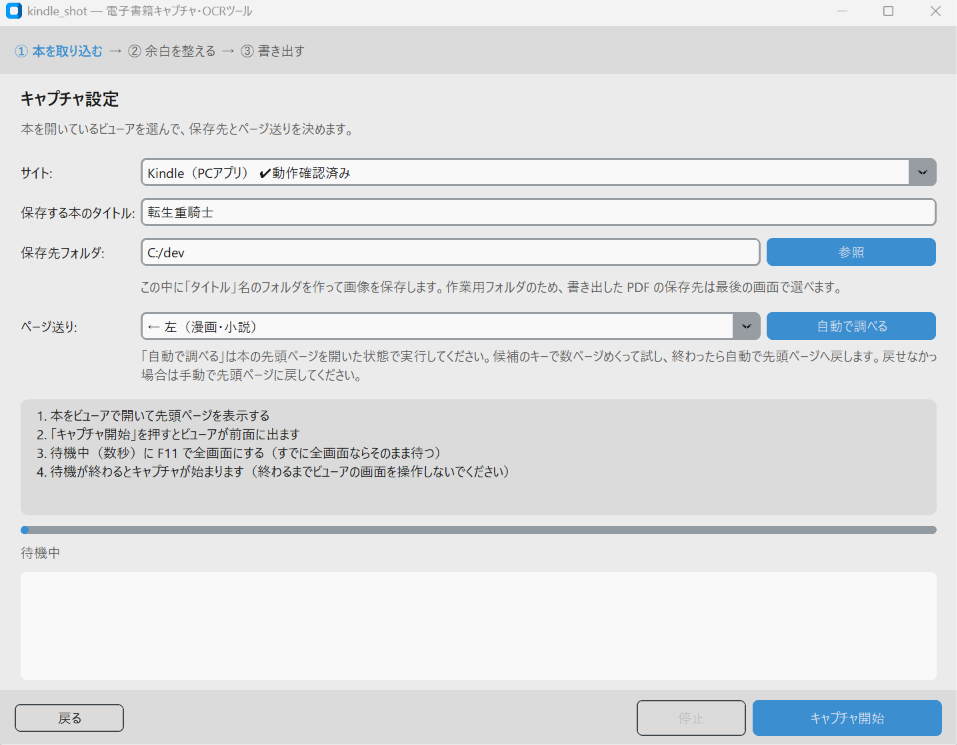Maximize the kindle_shot window
Viewport: 957px width, 745px height.
point(888,11)
